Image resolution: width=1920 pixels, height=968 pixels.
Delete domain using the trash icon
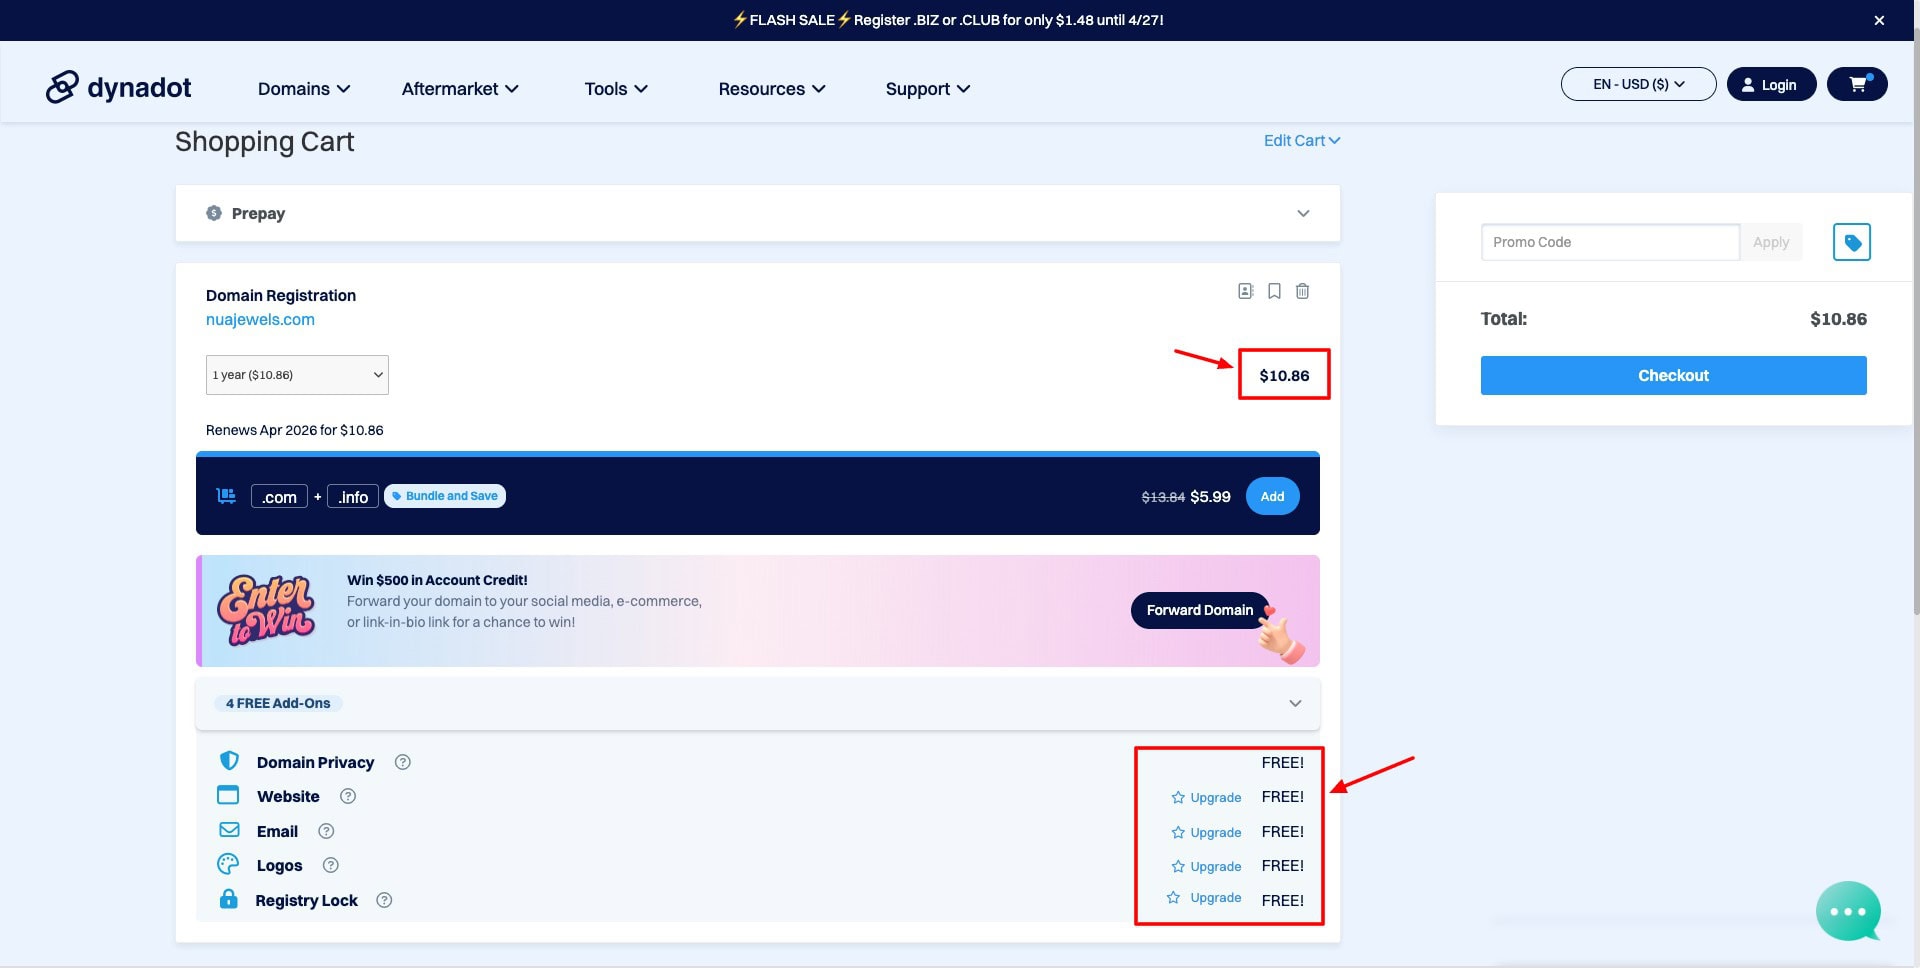click(1302, 291)
